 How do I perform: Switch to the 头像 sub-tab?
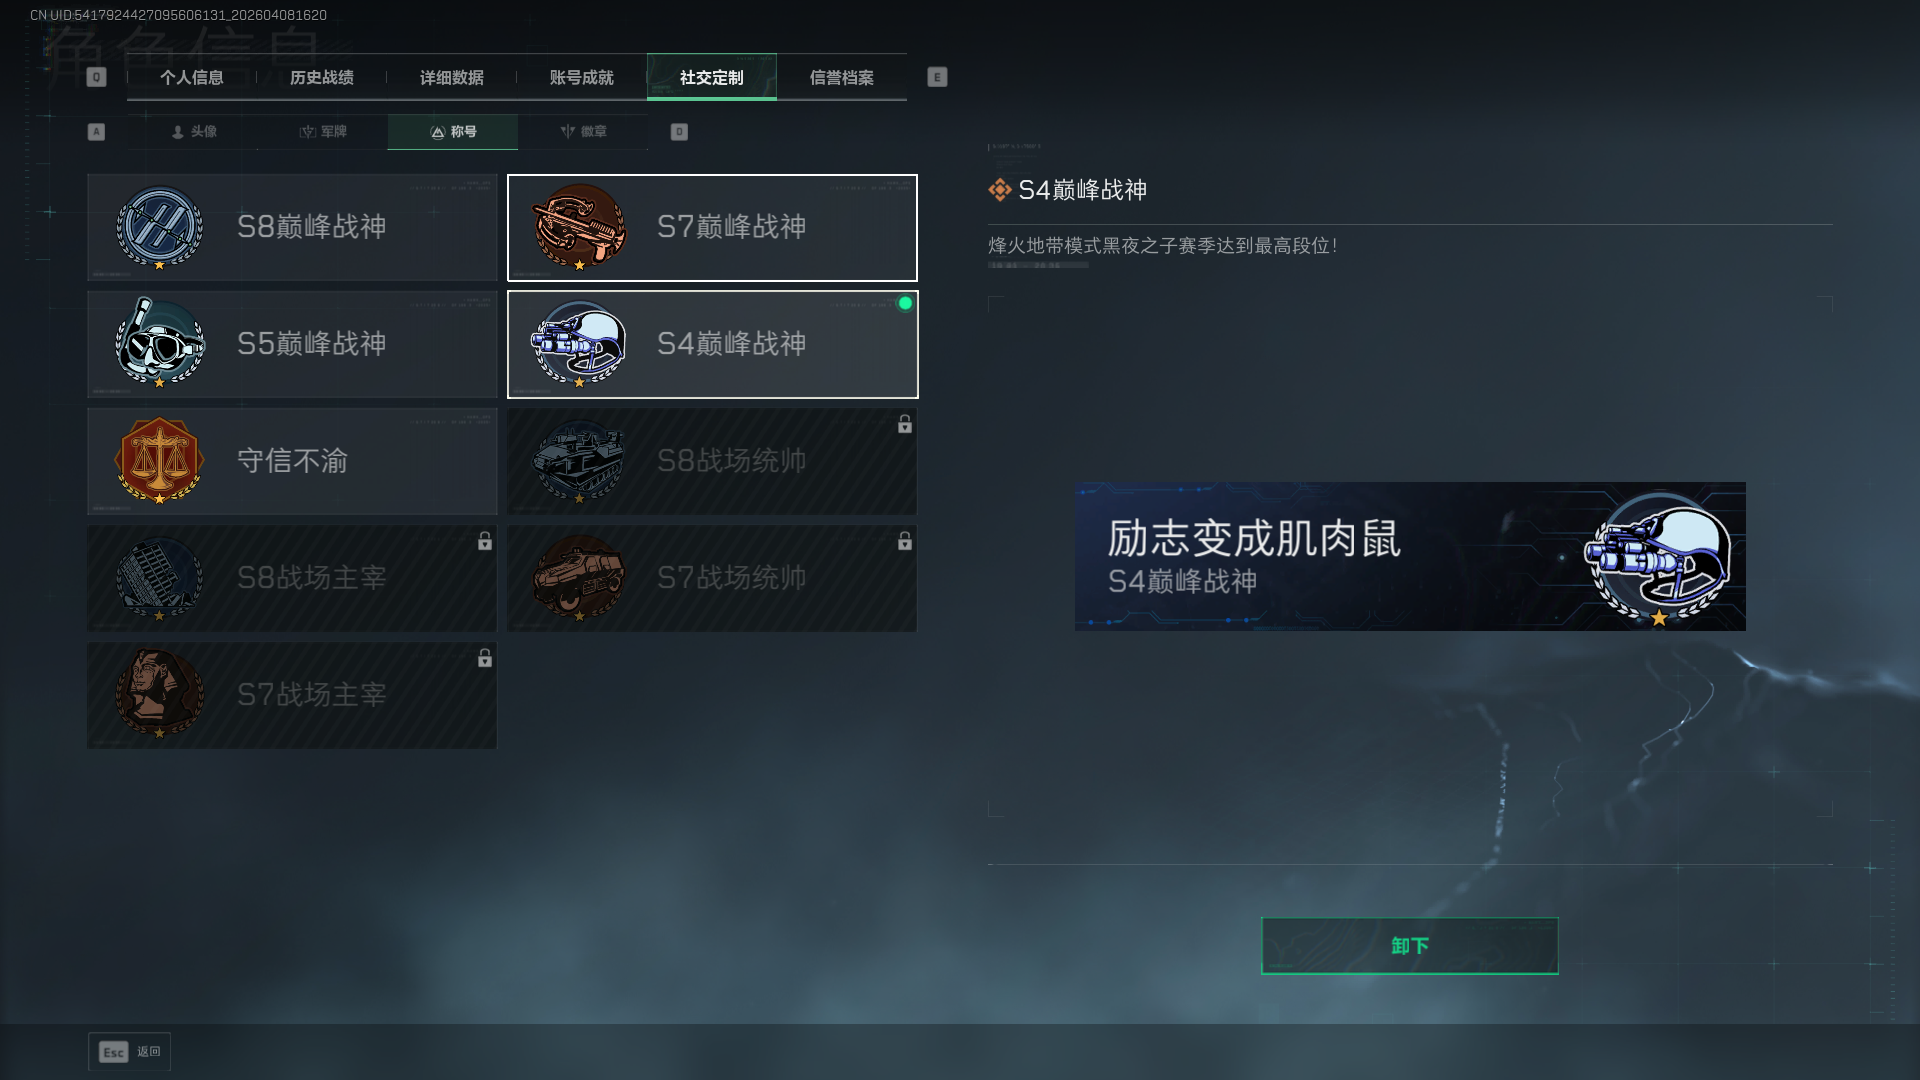click(x=193, y=132)
